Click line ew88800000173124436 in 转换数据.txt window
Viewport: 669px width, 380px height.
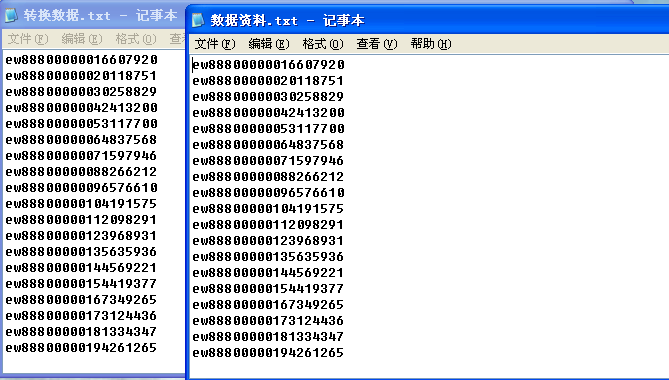pyautogui.click(x=81, y=316)
